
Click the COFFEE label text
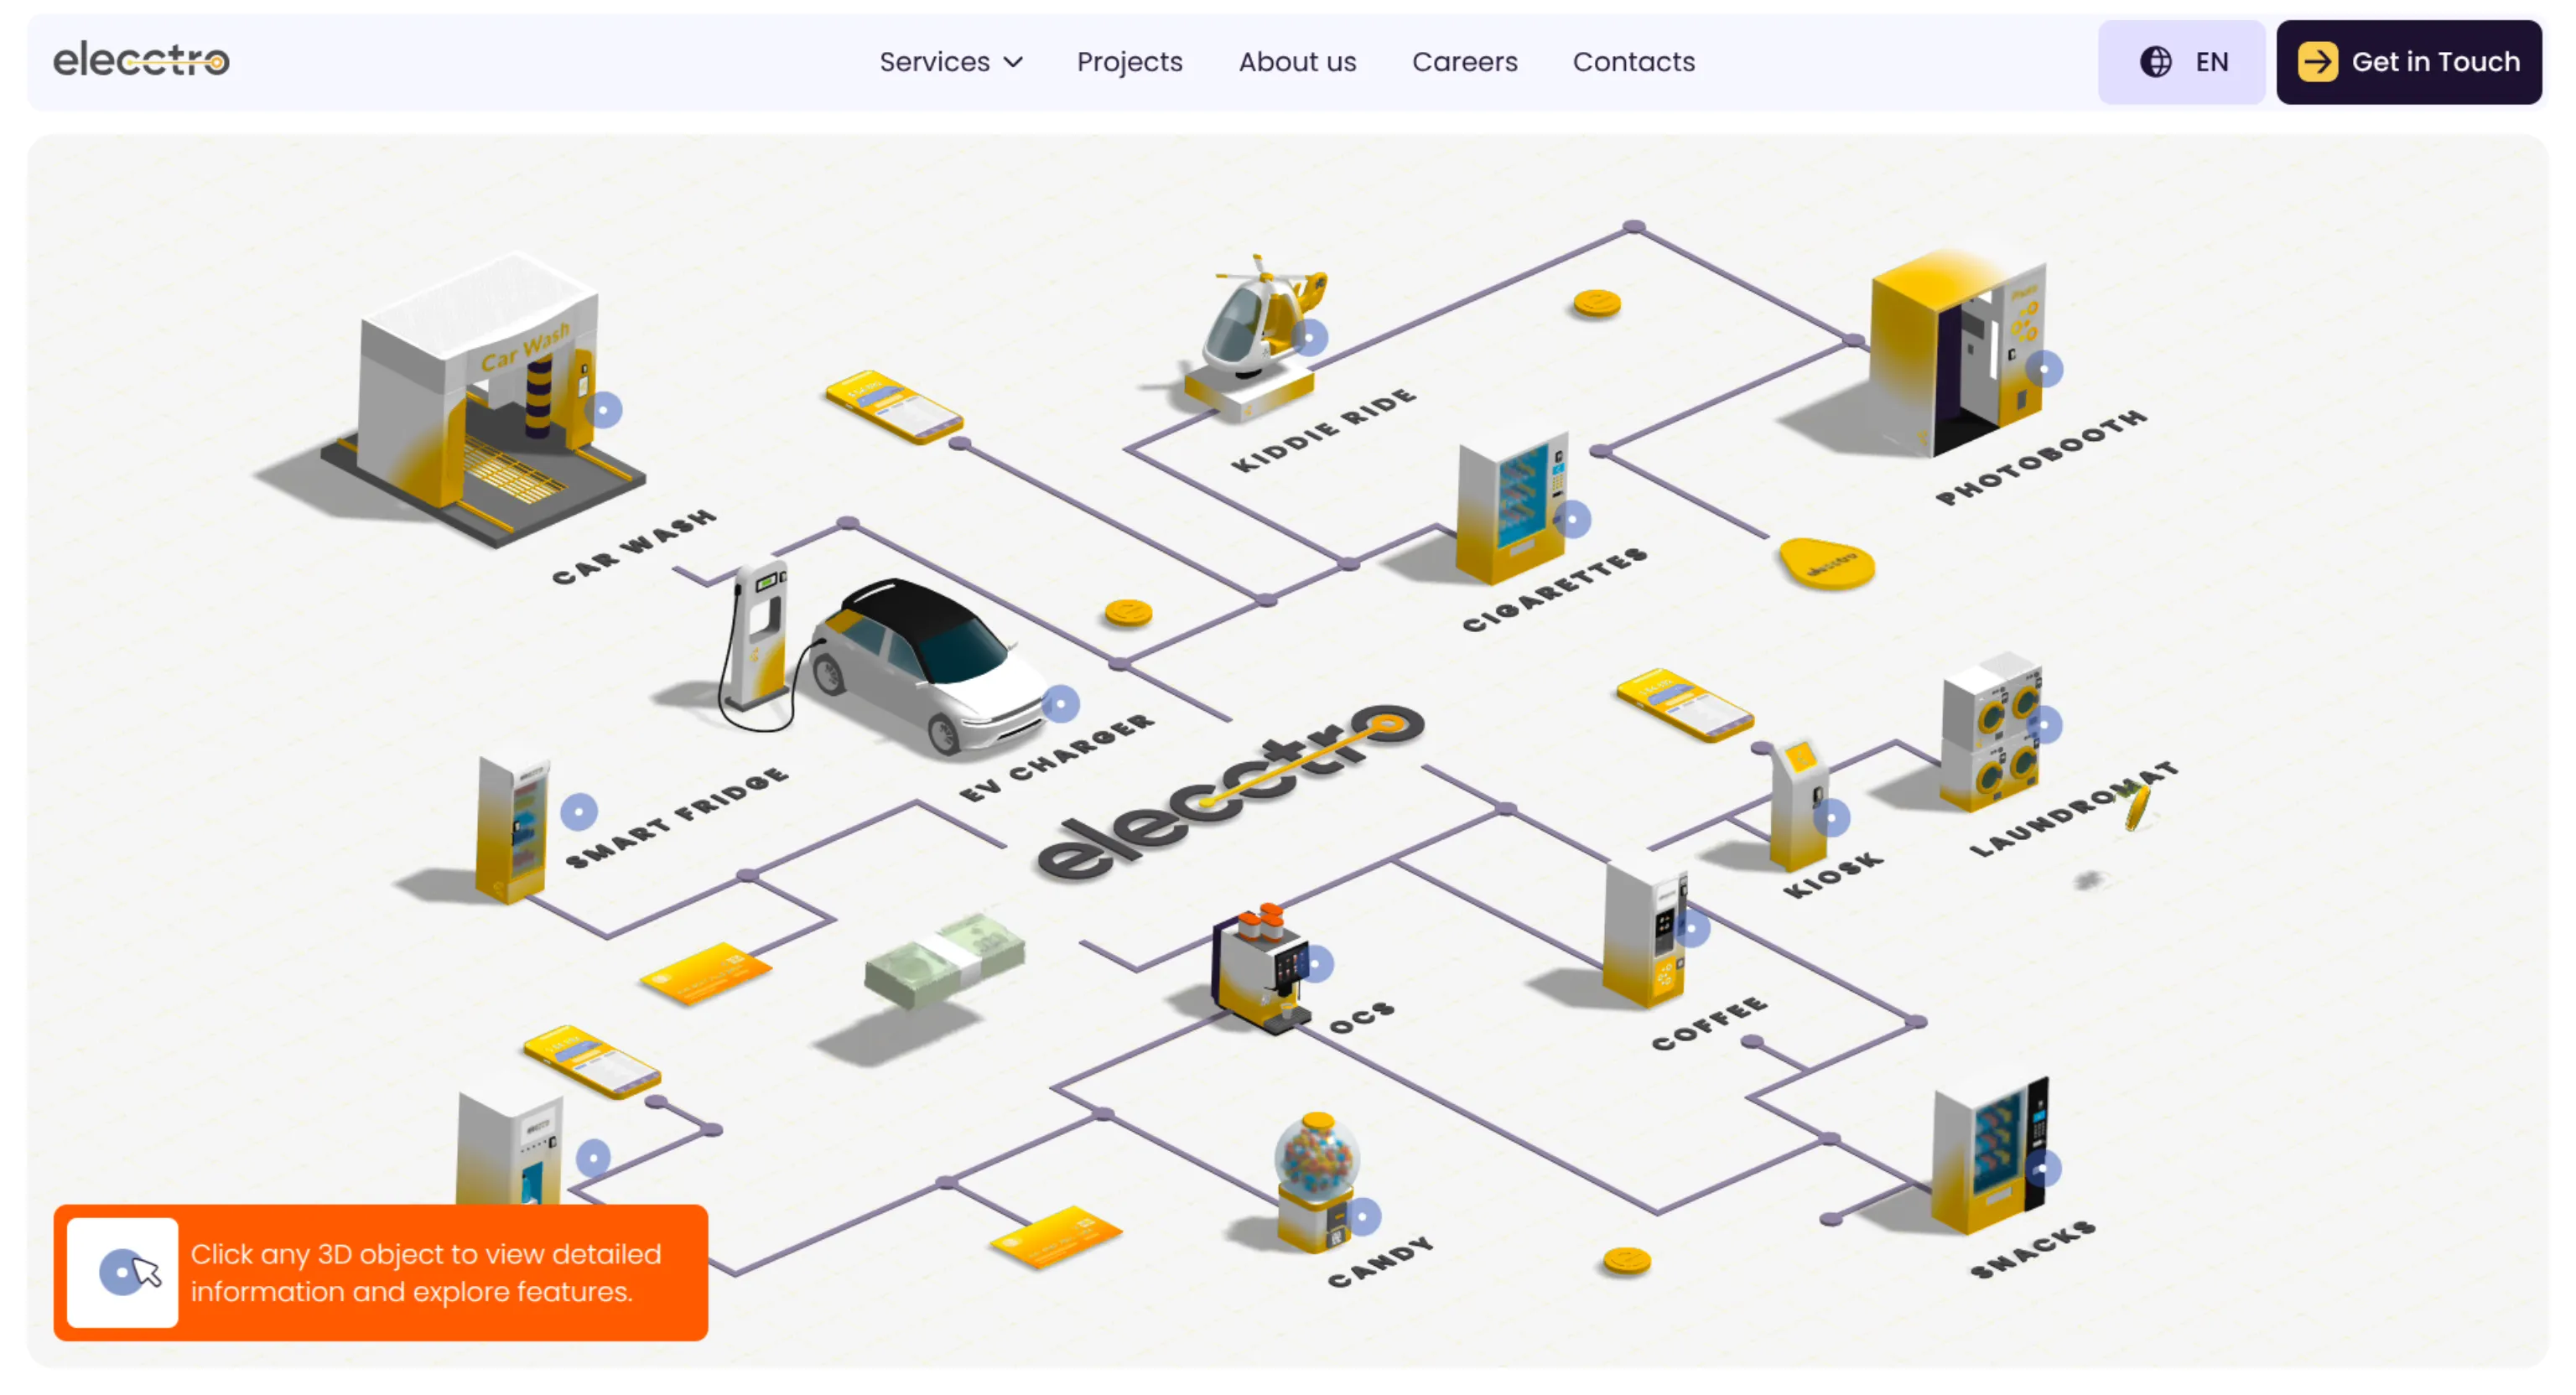coord(1708,1024)
